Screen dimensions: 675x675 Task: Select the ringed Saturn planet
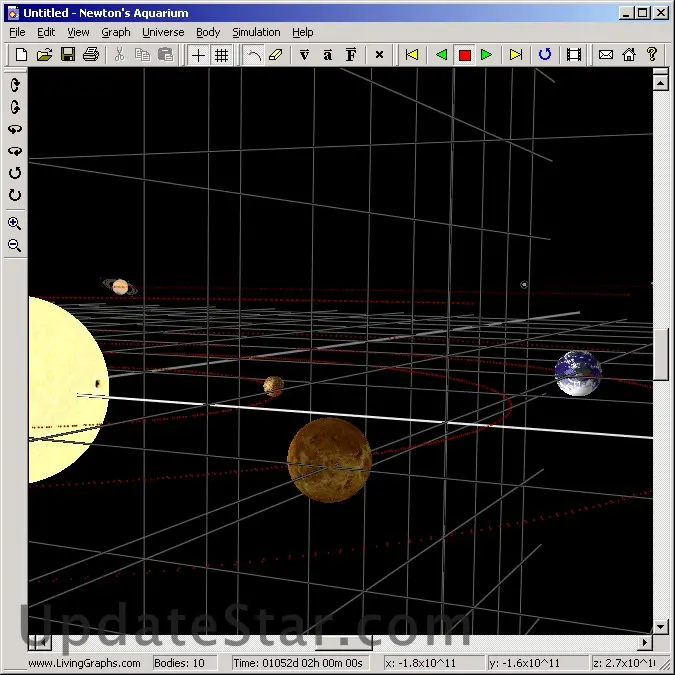click(120, 286)
